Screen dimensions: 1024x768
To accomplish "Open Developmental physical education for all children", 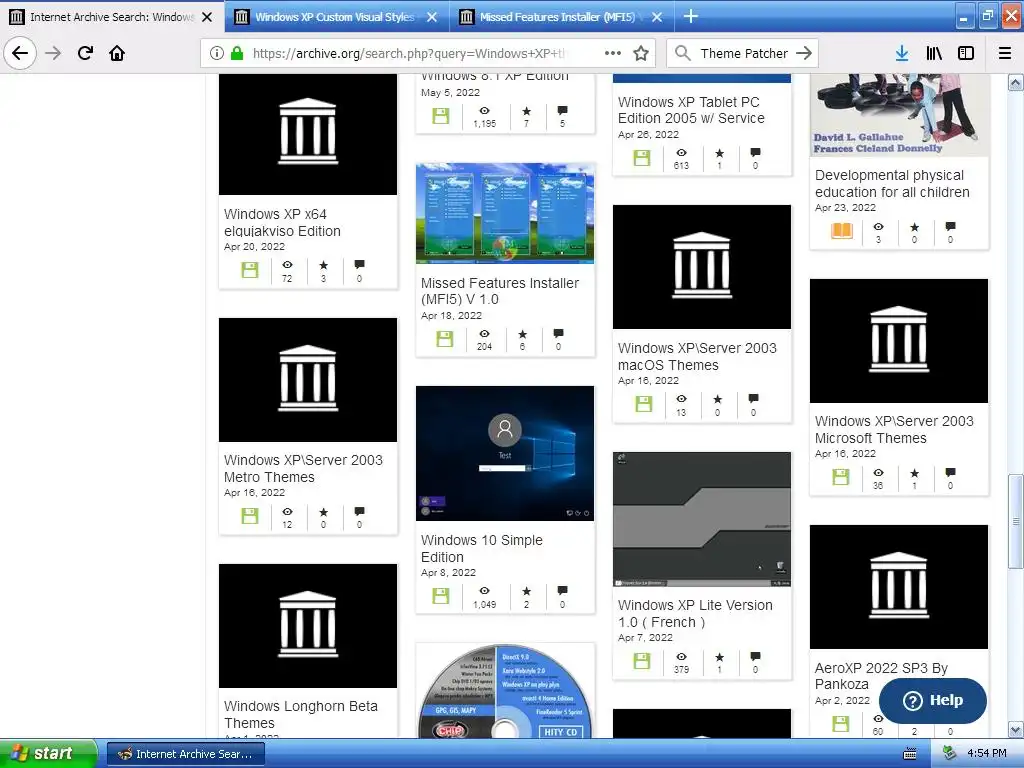I will (892, 184).
